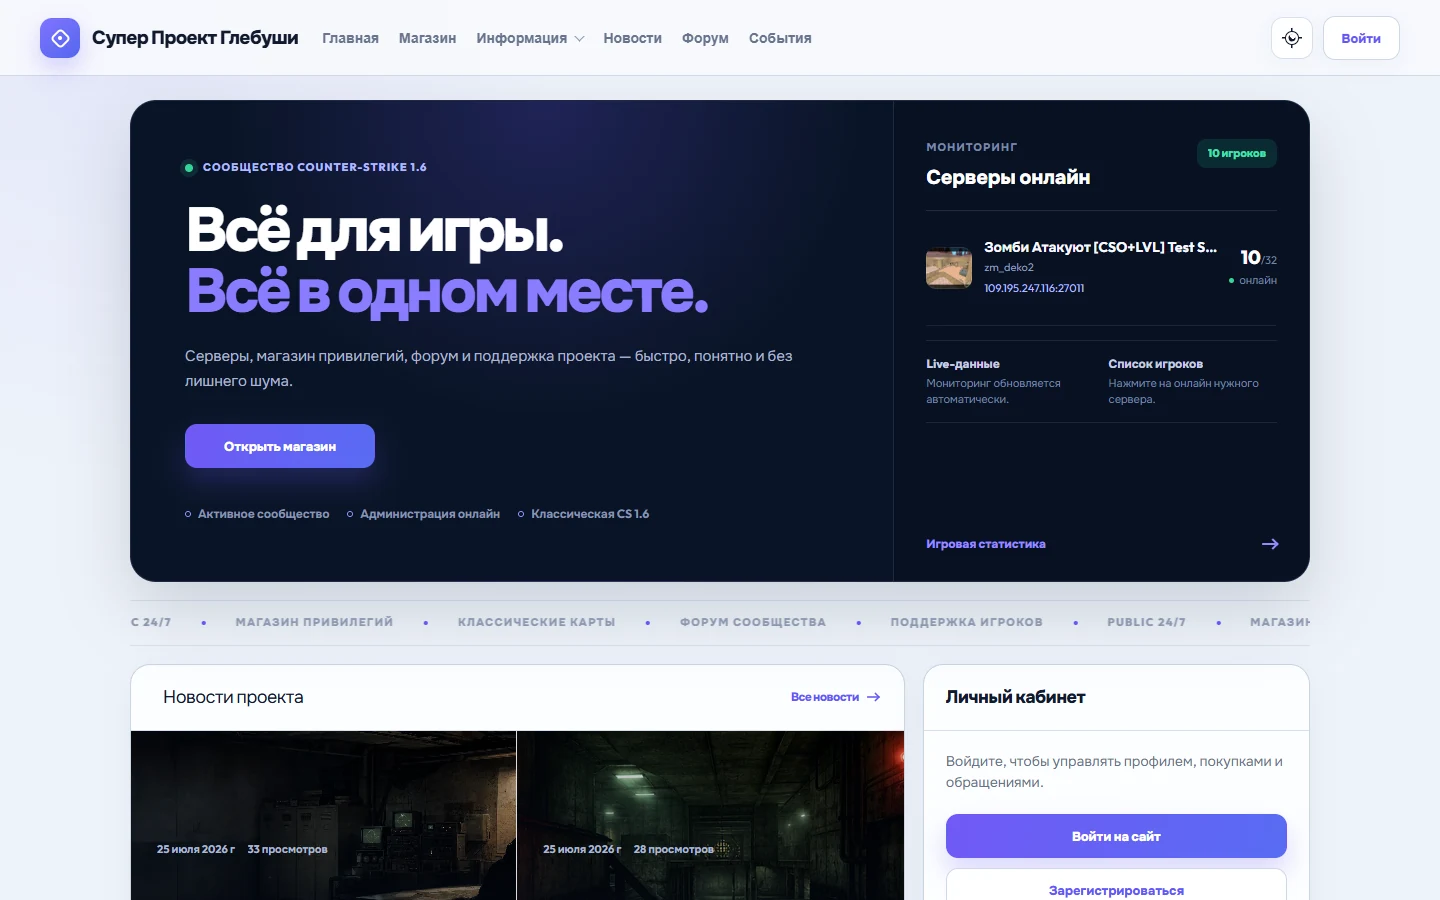Click the arrow next to Игровая статистика
The height and width of the screenshot is (900, 1440).
click(1270, 544)
